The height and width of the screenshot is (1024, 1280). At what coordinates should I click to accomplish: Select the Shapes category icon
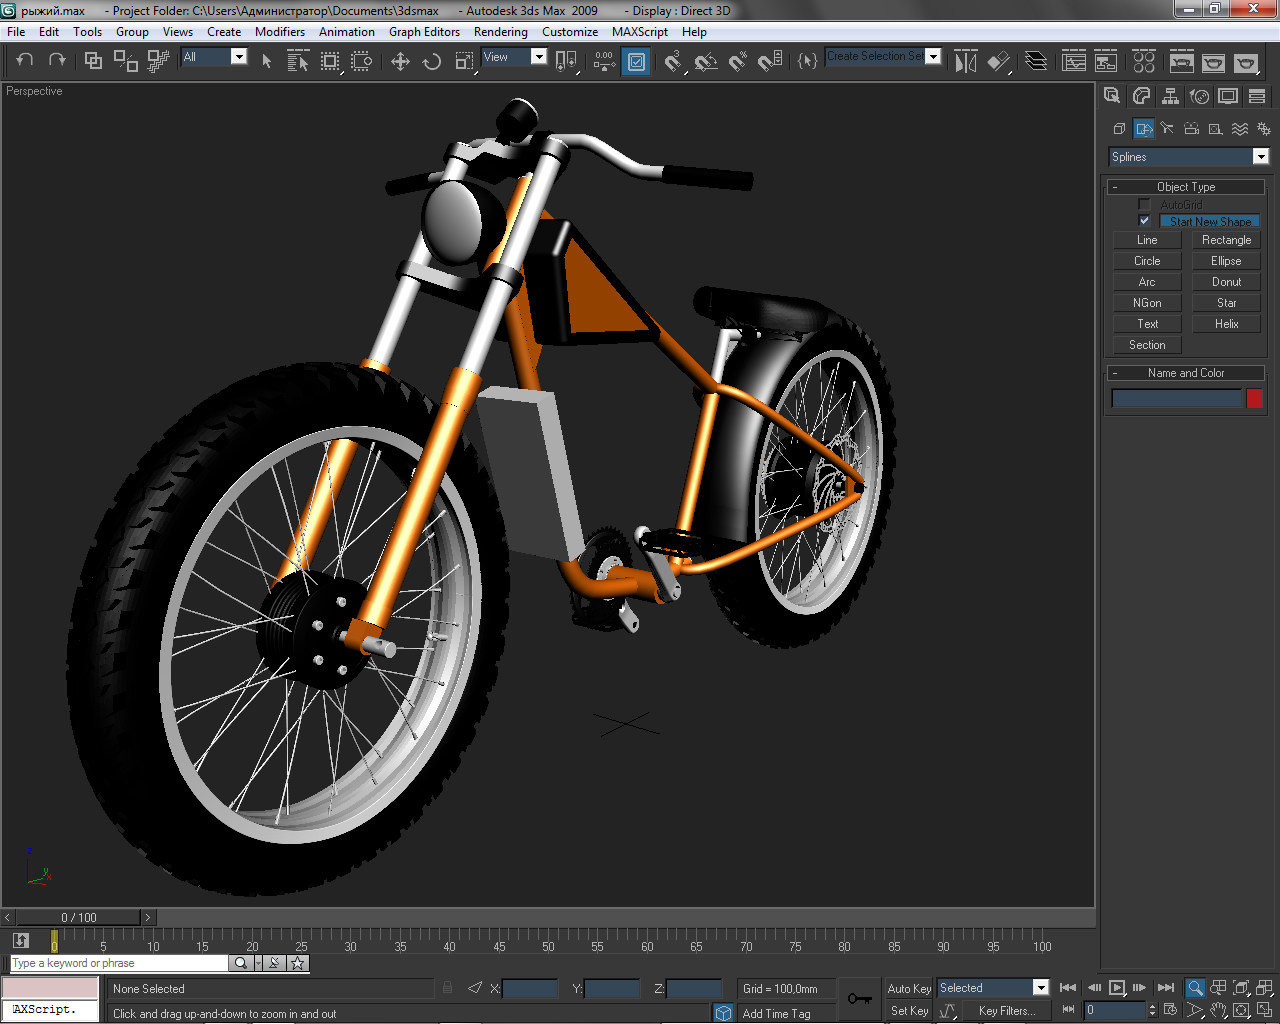point(1143,129)
